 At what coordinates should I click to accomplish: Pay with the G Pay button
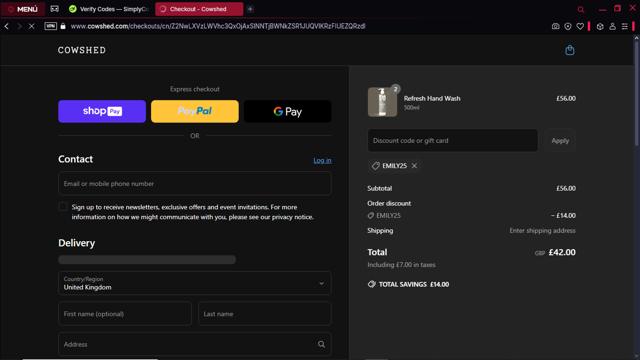pyautogui.click(x=287, y=111)
